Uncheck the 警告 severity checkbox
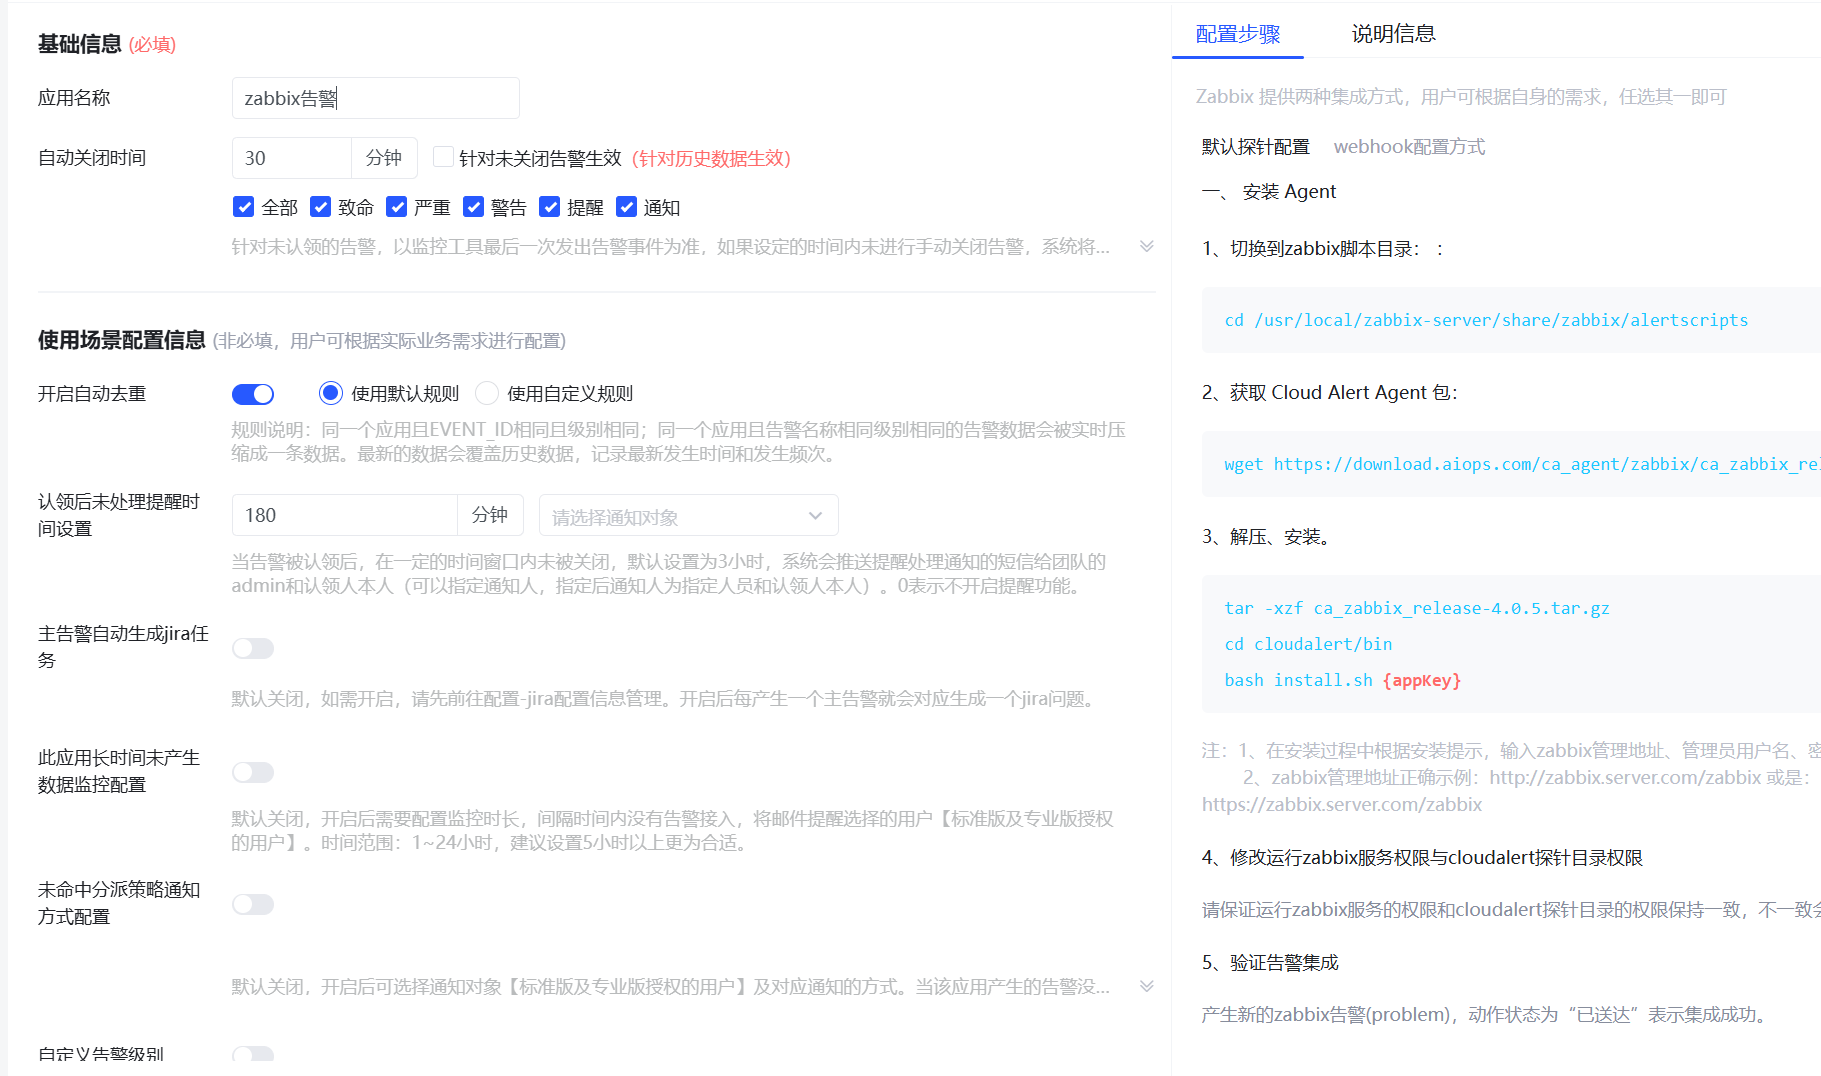The width and height of the screenshot is (1821, 1076). click(473, 207)
